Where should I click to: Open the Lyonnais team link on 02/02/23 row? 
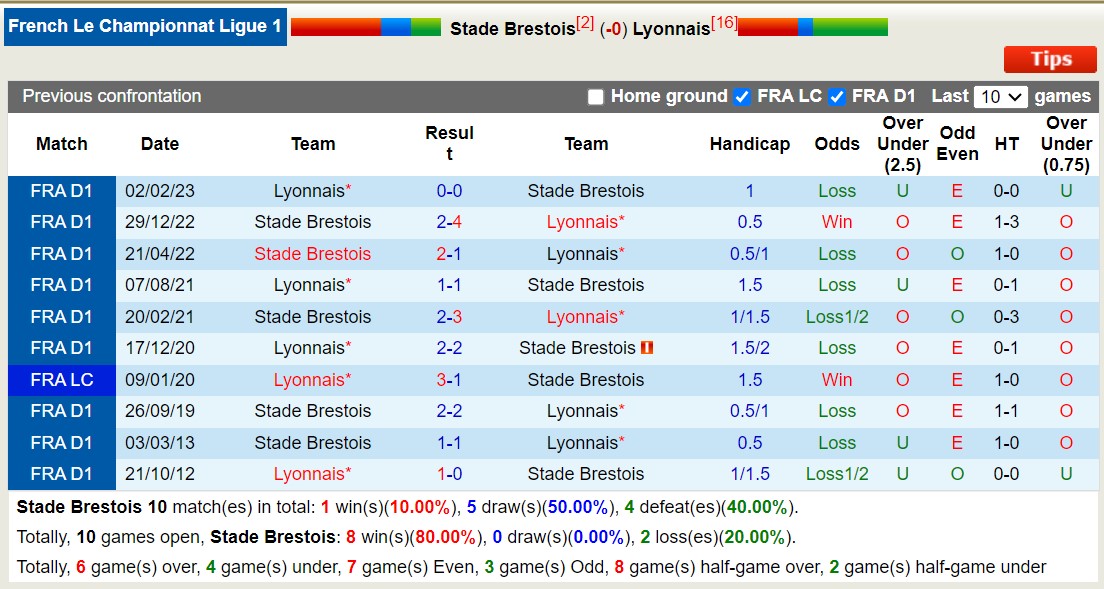[312, 190]
